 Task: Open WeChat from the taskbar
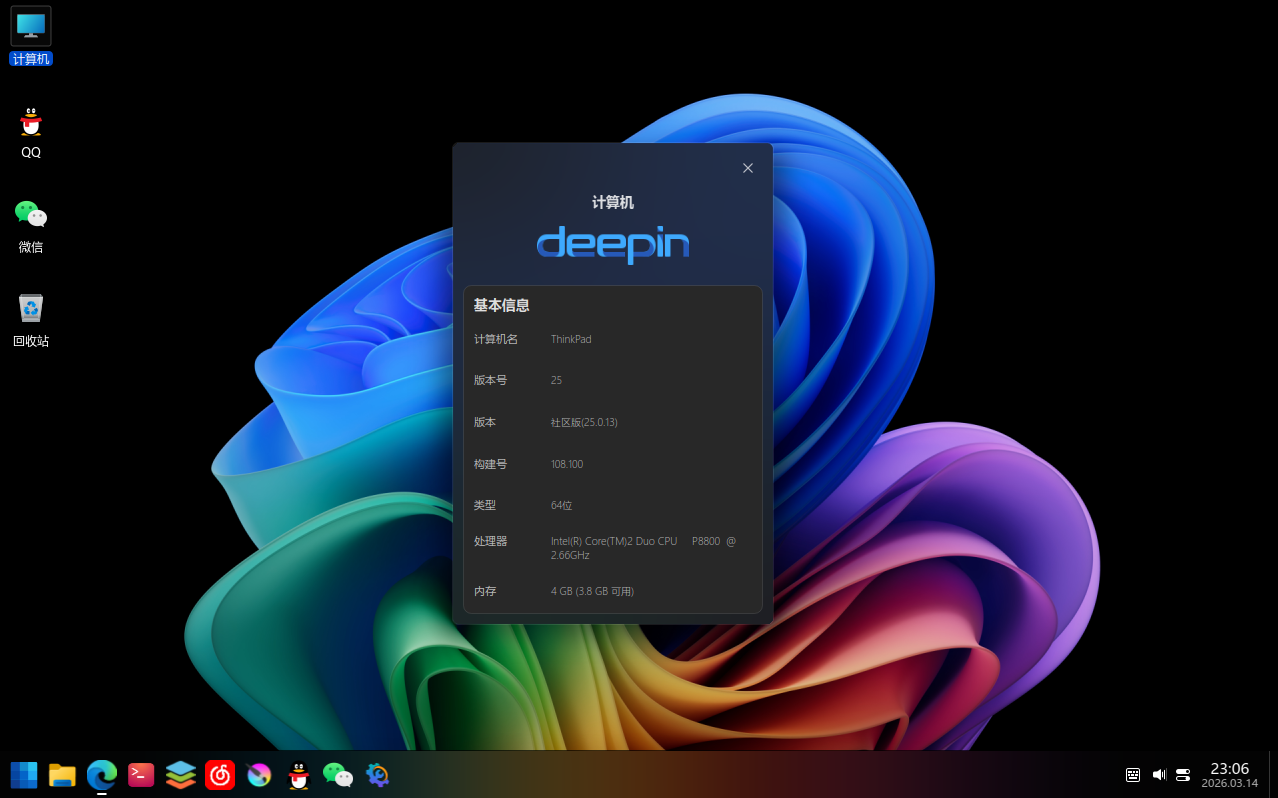click(337, 775)
